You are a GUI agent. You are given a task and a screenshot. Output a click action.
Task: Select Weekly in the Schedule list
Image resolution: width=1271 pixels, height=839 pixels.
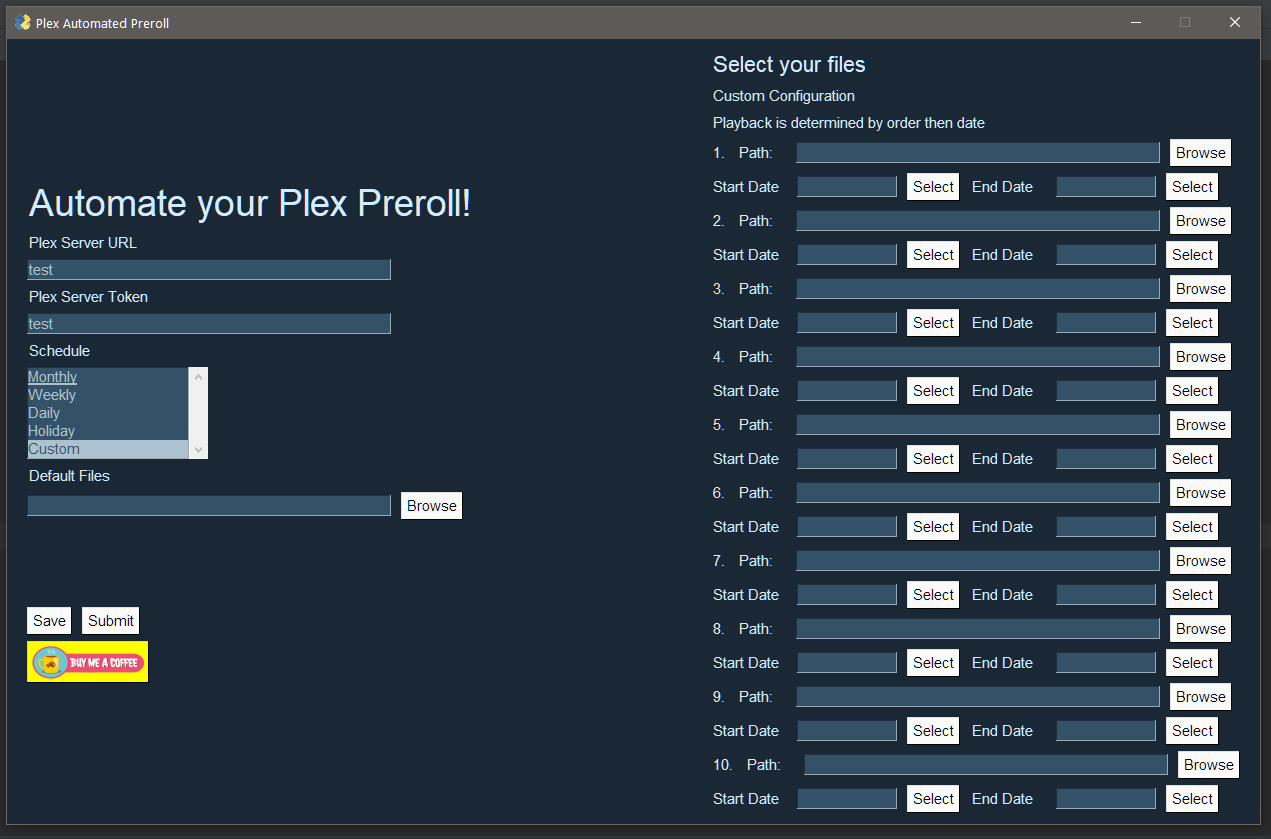coord(107,395)
